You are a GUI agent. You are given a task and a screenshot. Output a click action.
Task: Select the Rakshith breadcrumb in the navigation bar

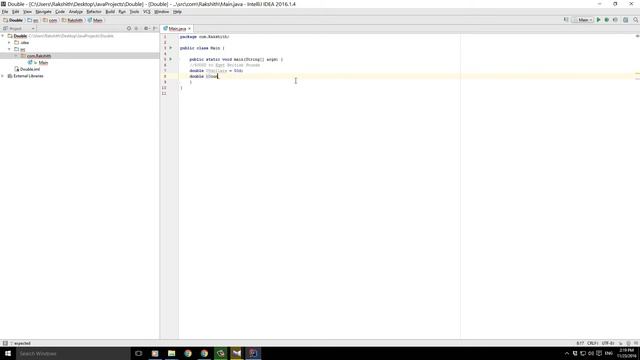[73, 20]
